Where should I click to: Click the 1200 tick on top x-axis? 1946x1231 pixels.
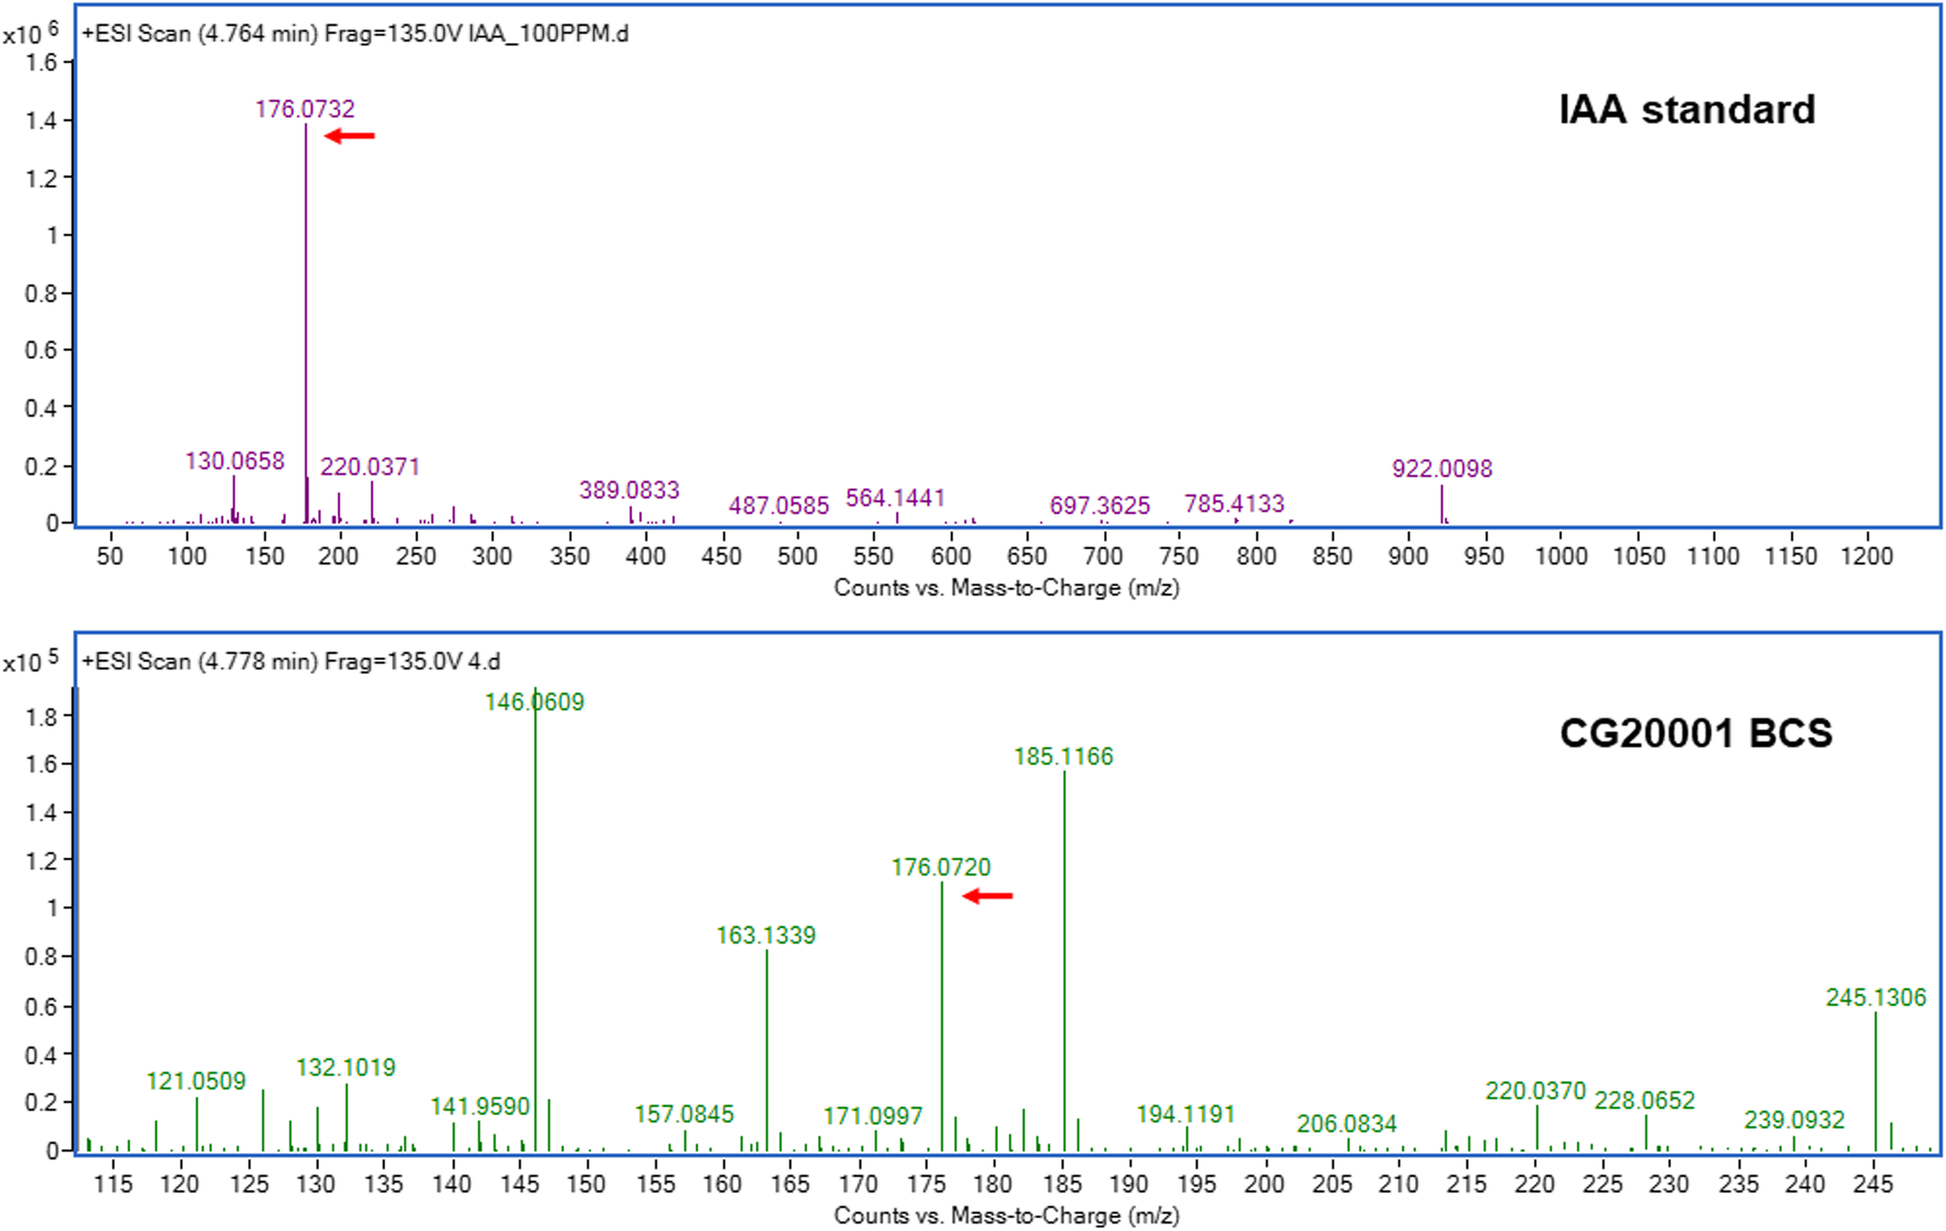coord(1867,557)
